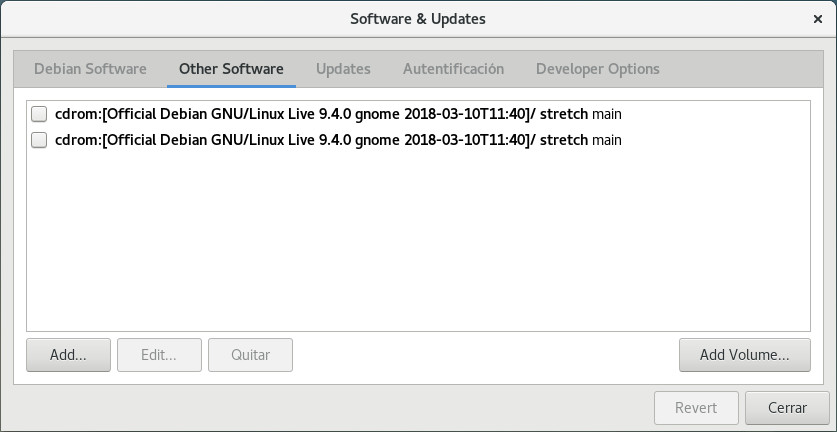Image resolution: width=837 pixels, height=432 pixels.
Task: Enable the first cdrom source checkbox
Action: 39,113
